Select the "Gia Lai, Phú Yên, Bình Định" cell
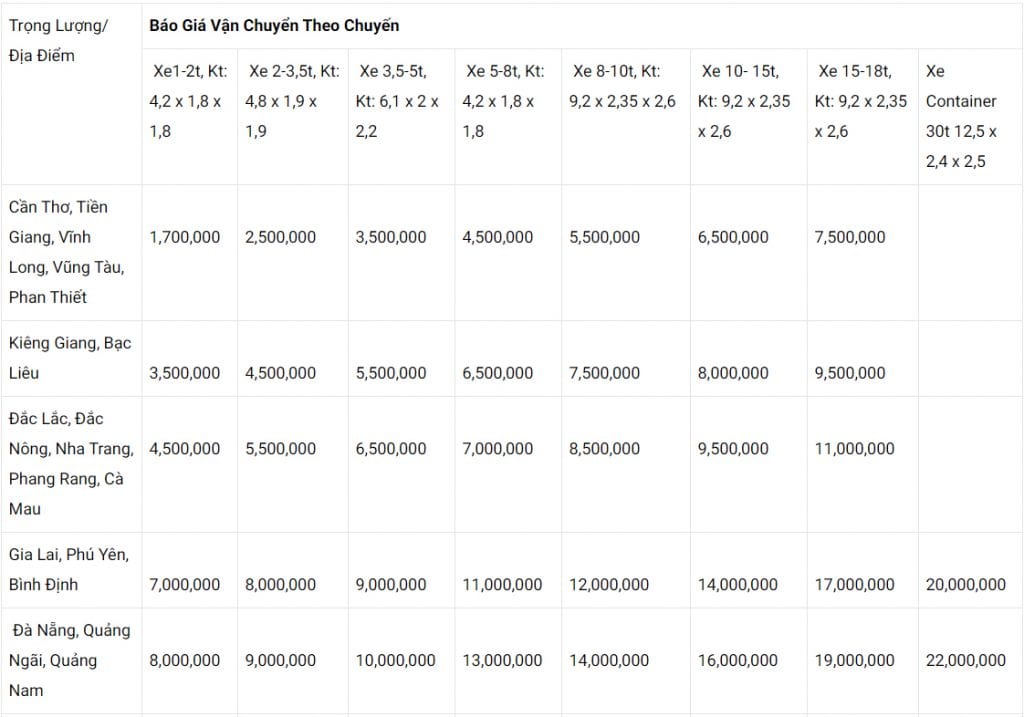Viewport: 1024px width, 717px height. [x=68, y=569]
